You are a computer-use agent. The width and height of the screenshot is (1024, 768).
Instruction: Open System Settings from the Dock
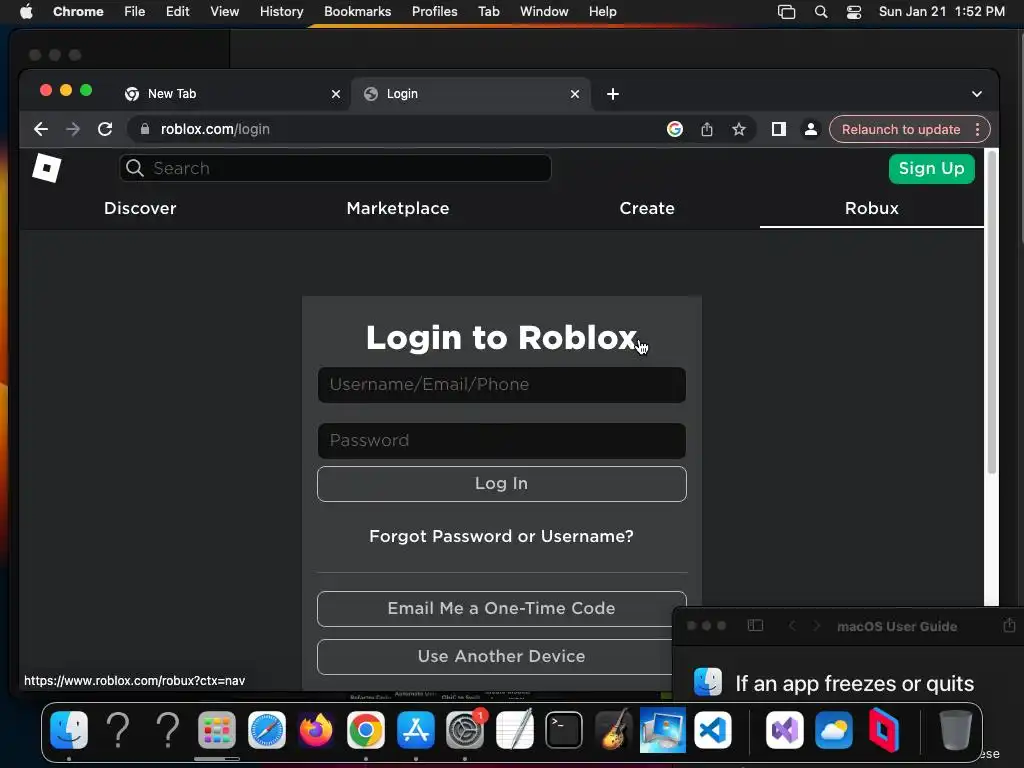[x=465, y=730]
